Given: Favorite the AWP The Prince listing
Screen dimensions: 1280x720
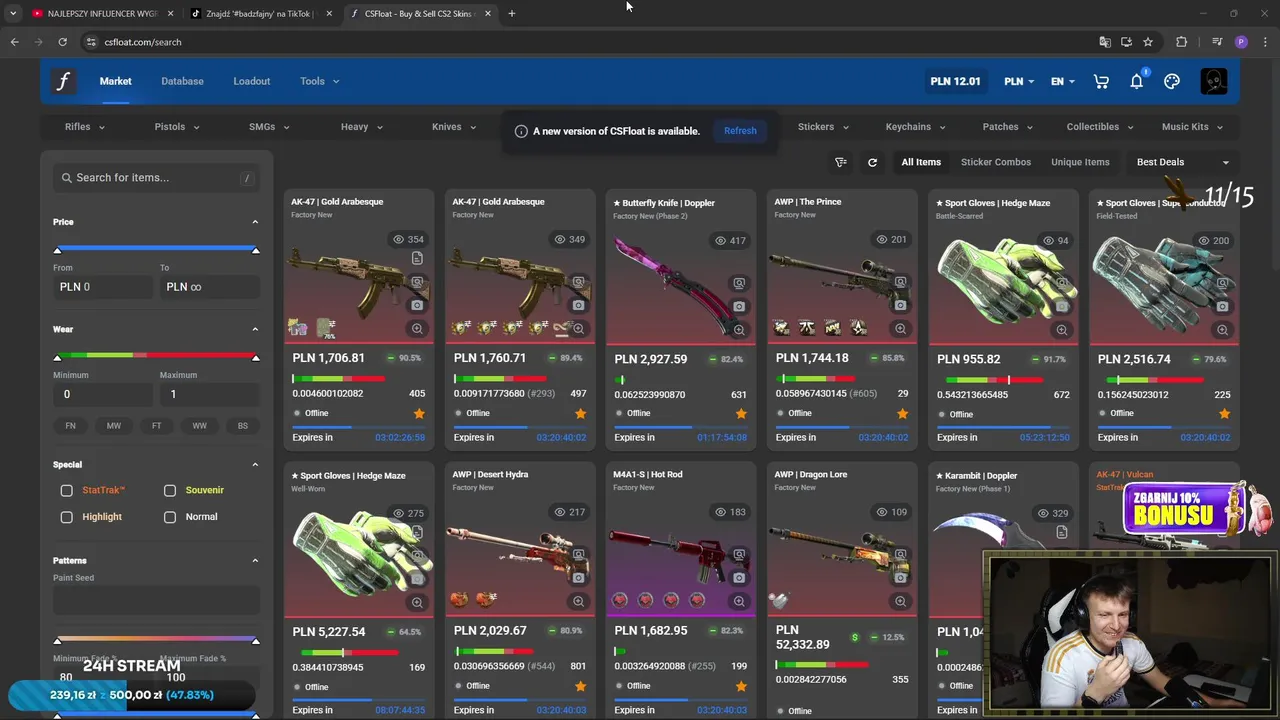Looking at the screenshot, I should [x=902, y=413].
